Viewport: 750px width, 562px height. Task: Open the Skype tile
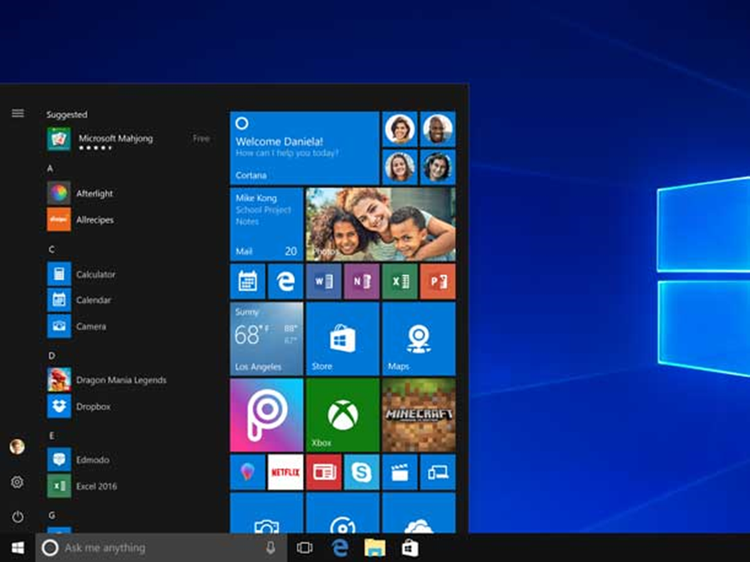[x=361, y=472]
